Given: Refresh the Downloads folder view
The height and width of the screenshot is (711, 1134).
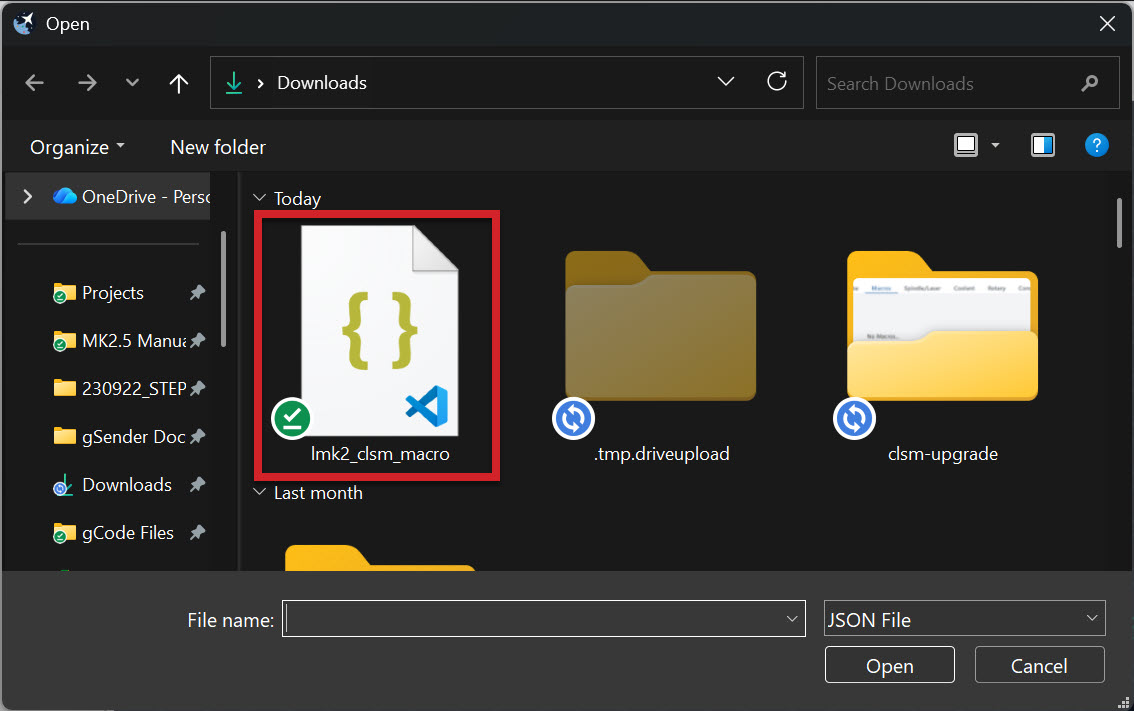Looking at the screenshot, I should pos(777,82).
